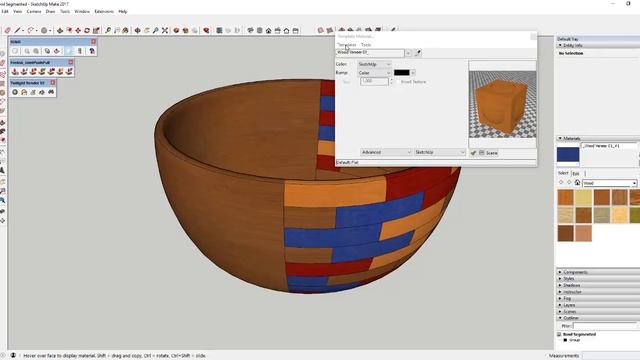This screenshot has width=640, height=360.
Task: Click the green checkmark apply icon
Action: click(x=473, y=153)
